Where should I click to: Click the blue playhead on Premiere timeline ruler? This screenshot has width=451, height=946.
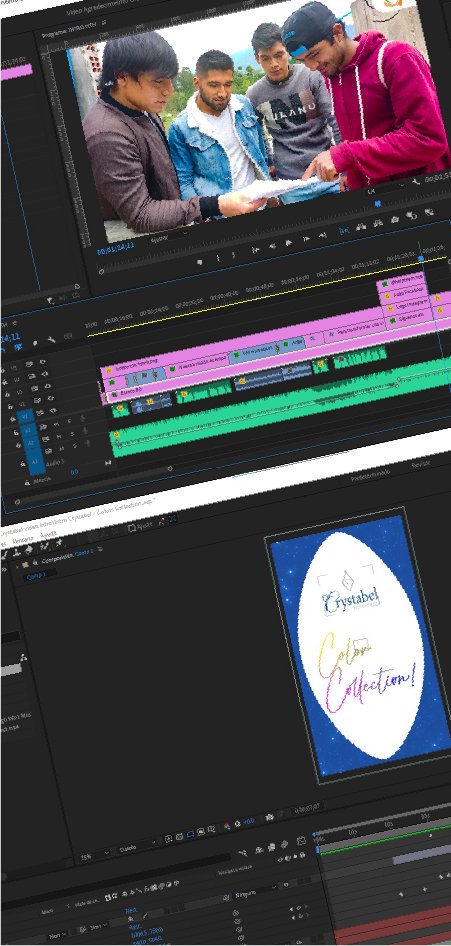point(421,258)
